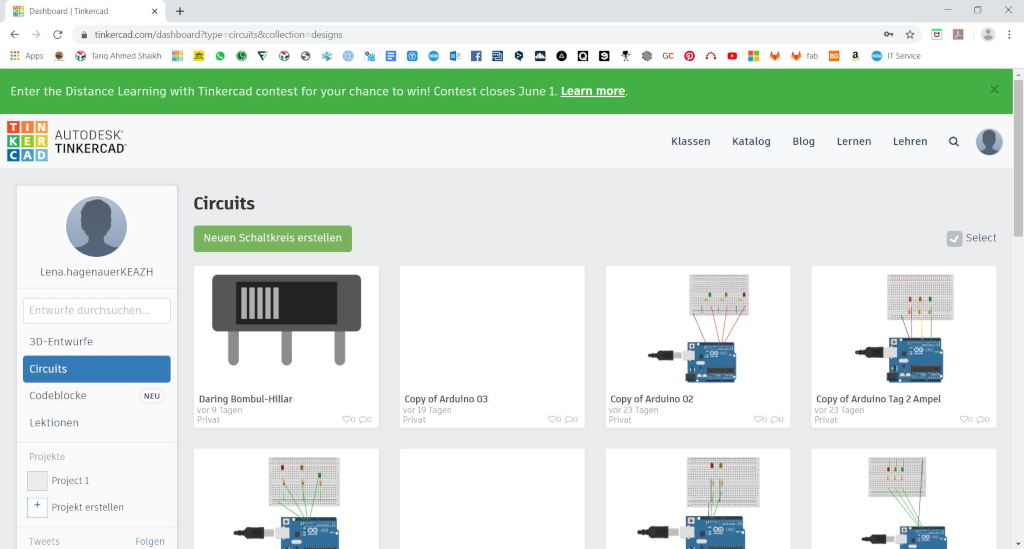1024x549 pixels.
Task: Click the browser back arrow
Action: 14,35
